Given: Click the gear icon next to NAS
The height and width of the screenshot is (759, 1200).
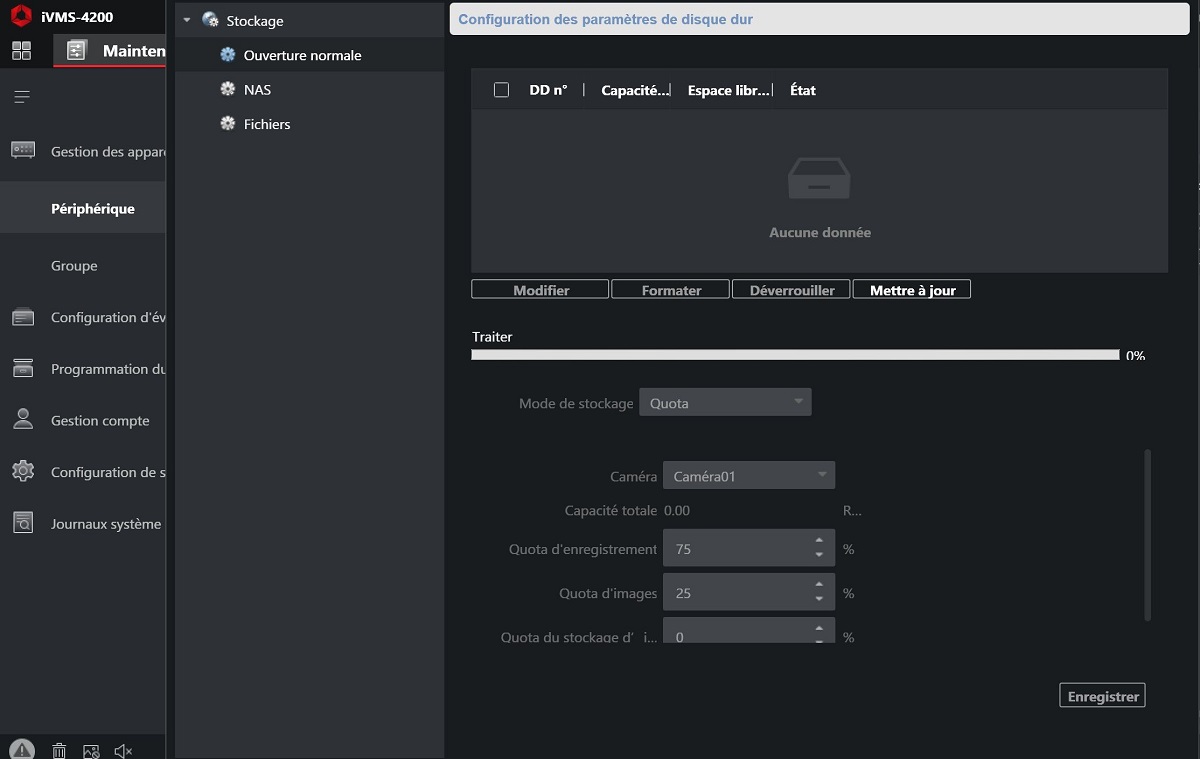Looking at the screenshot, I should tap(228, 90).
